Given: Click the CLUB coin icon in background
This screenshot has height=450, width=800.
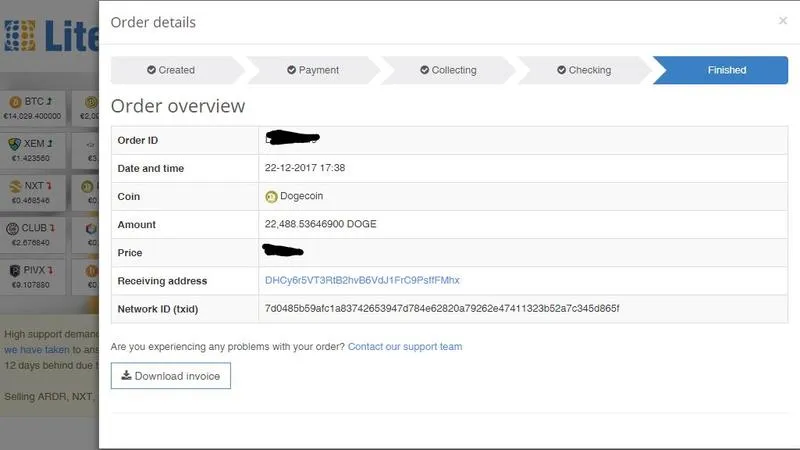Looking at the screenshot, I should coord(12,229).
